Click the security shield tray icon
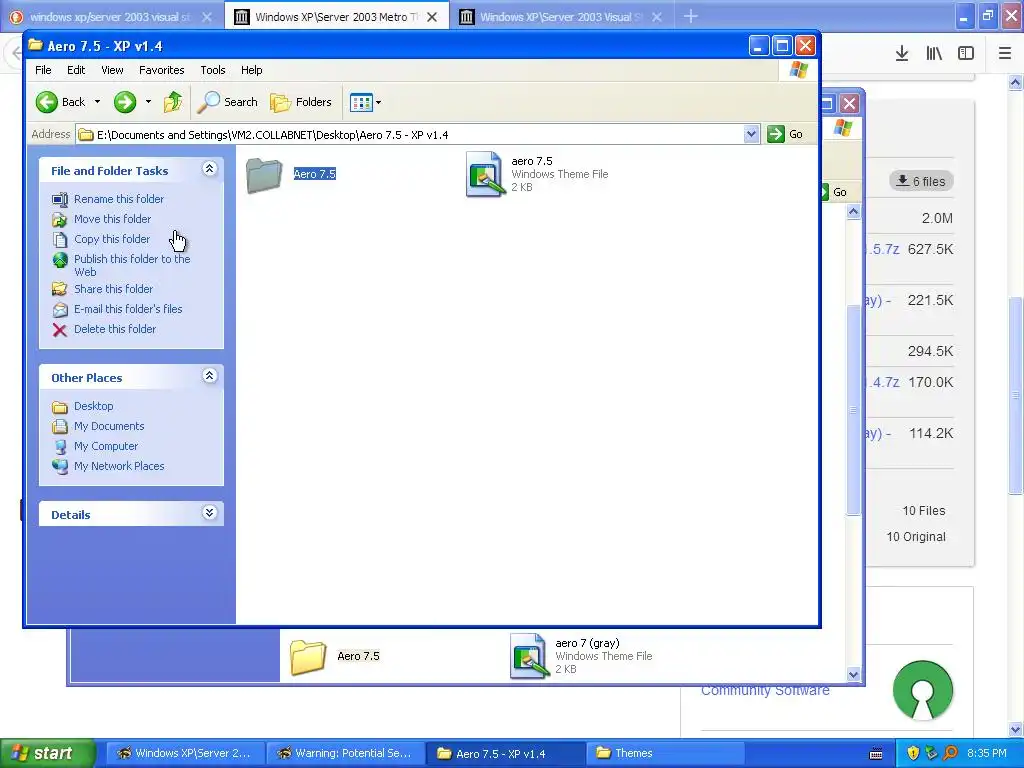 pos(913,754)
